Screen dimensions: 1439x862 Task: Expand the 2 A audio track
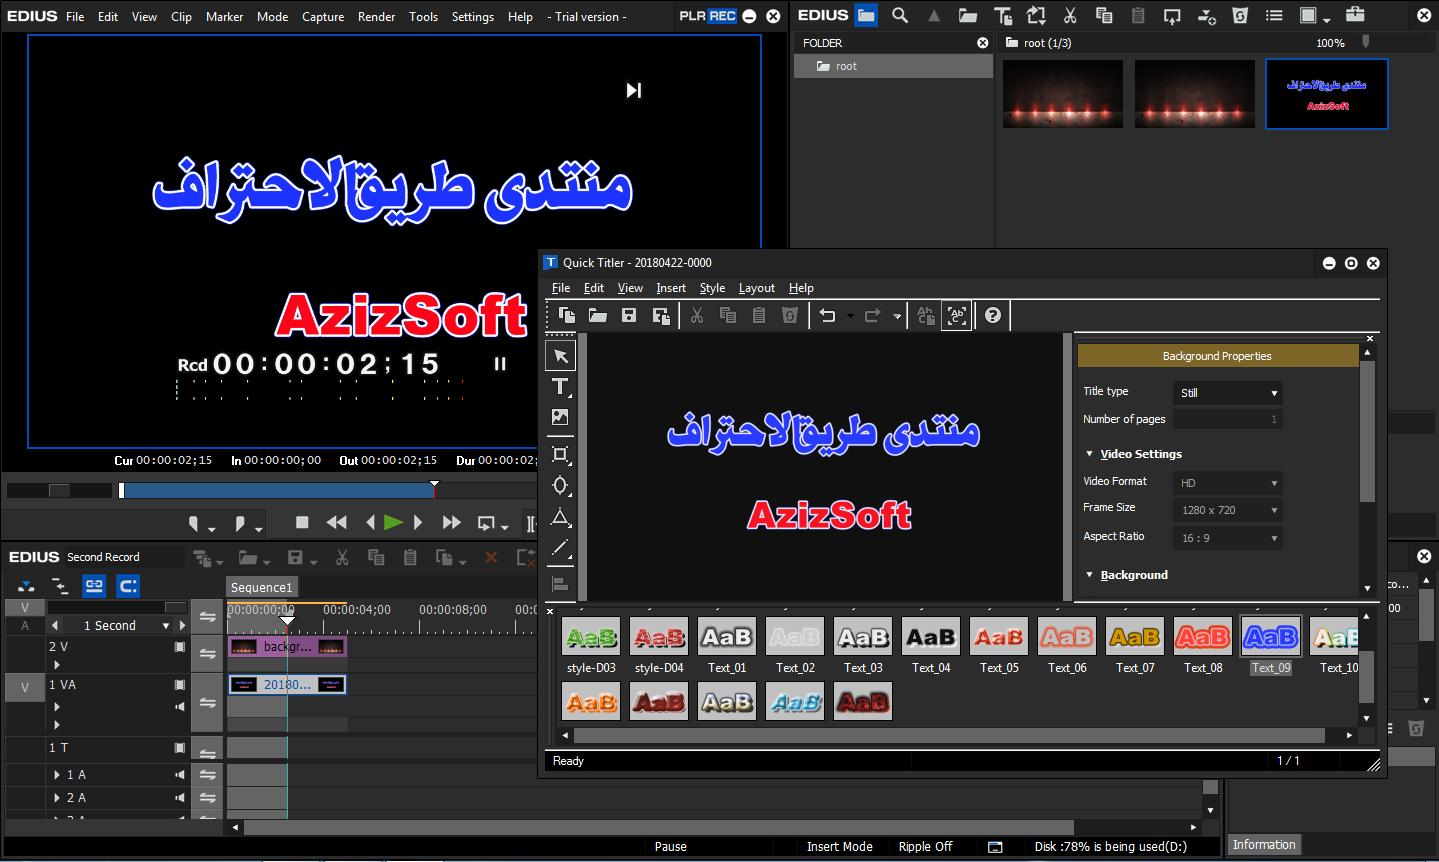(x=57, y=798)
